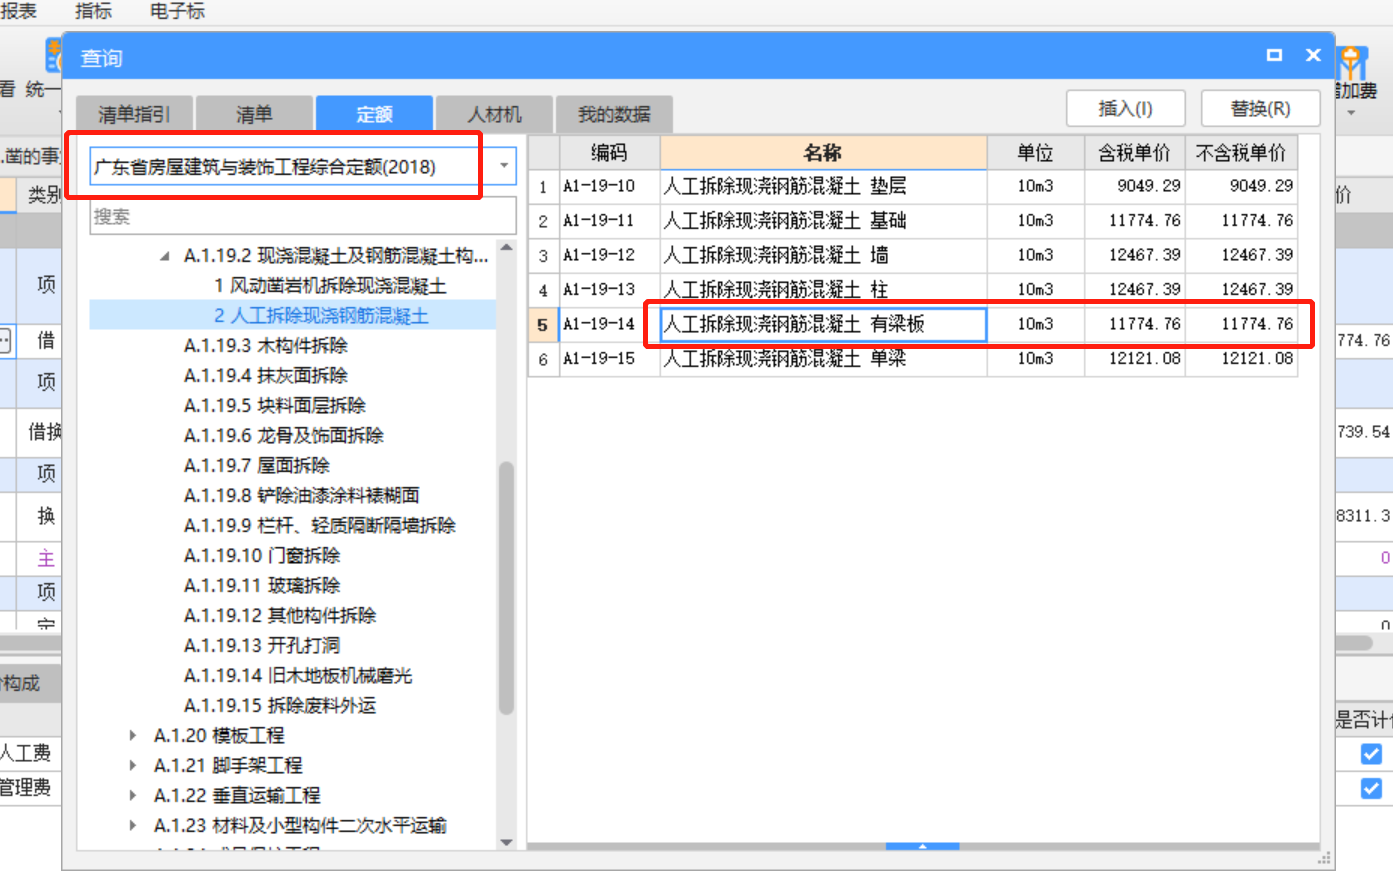Click the 含税单价 column header
Image resolution: width=1393 pixels, height=888 pixels.
pyautogui.click(x=1134, y=153)
